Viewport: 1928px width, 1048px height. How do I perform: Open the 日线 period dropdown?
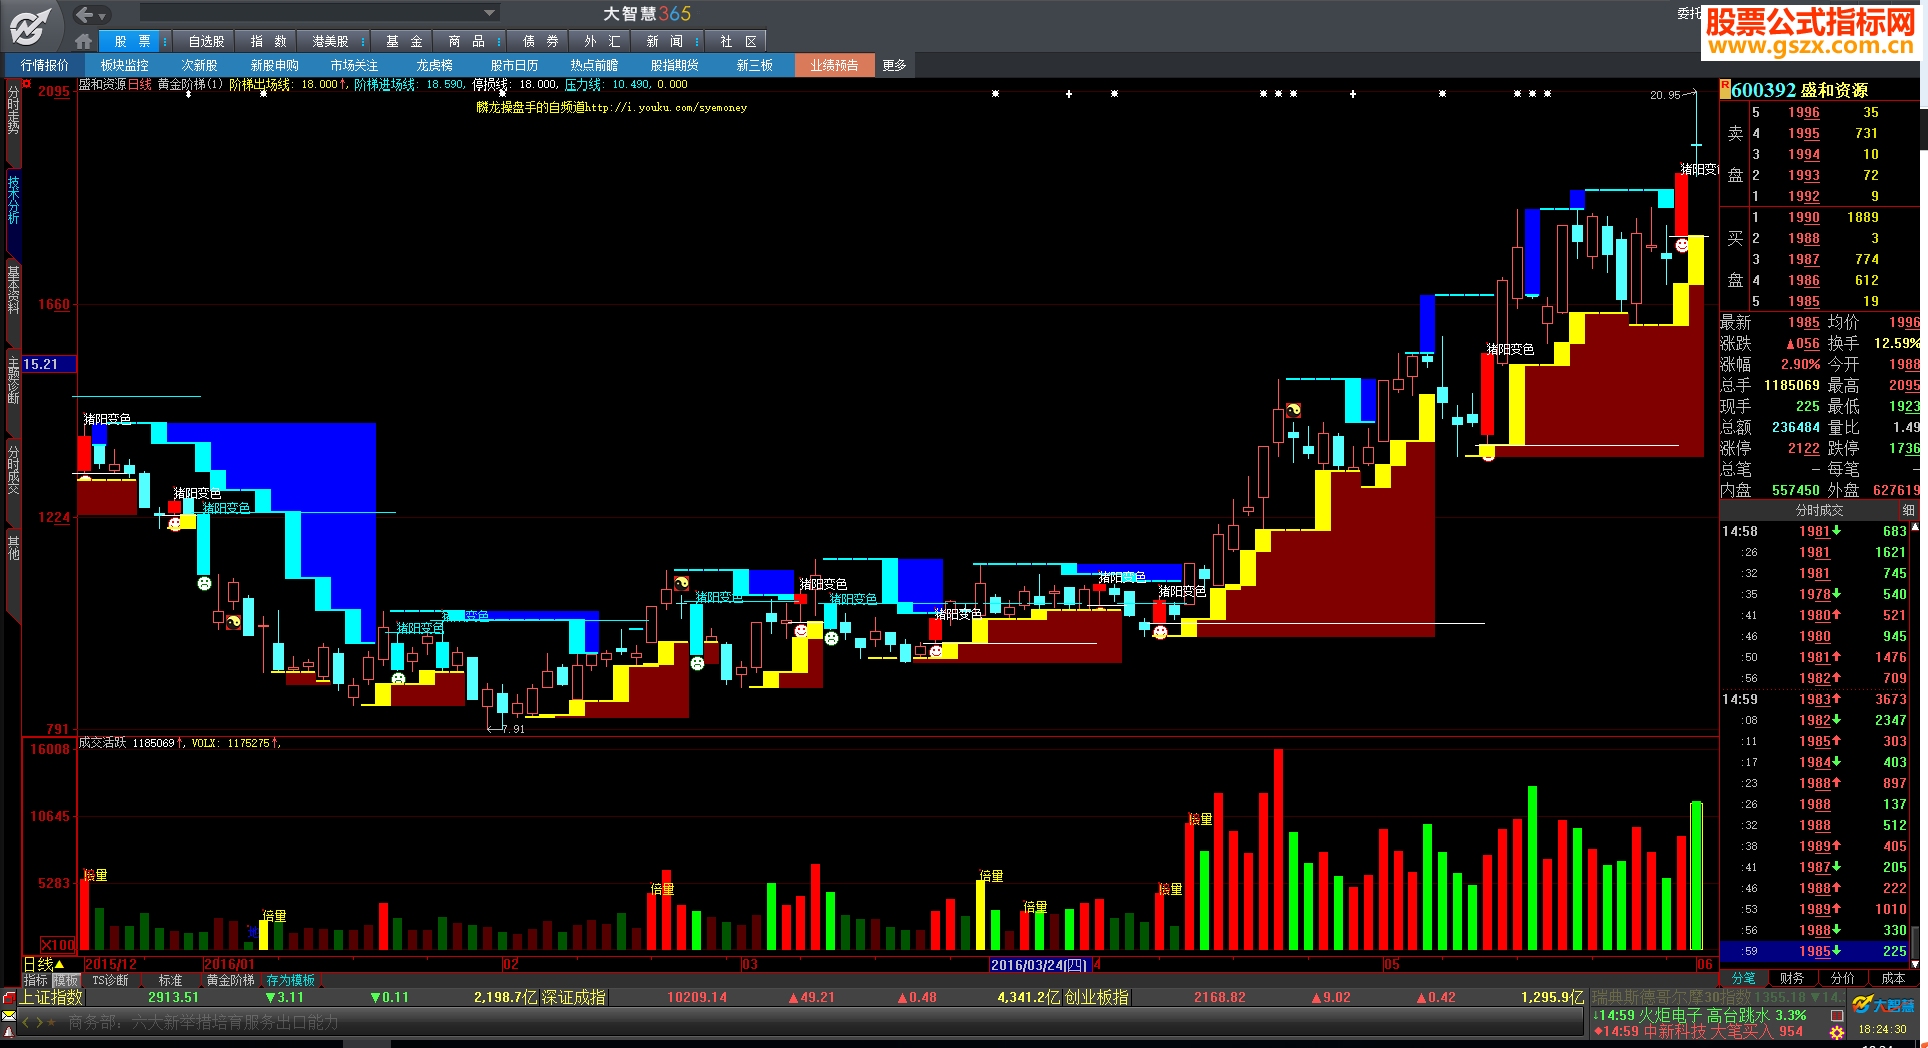pyautogui.click(x=45, y=964)
